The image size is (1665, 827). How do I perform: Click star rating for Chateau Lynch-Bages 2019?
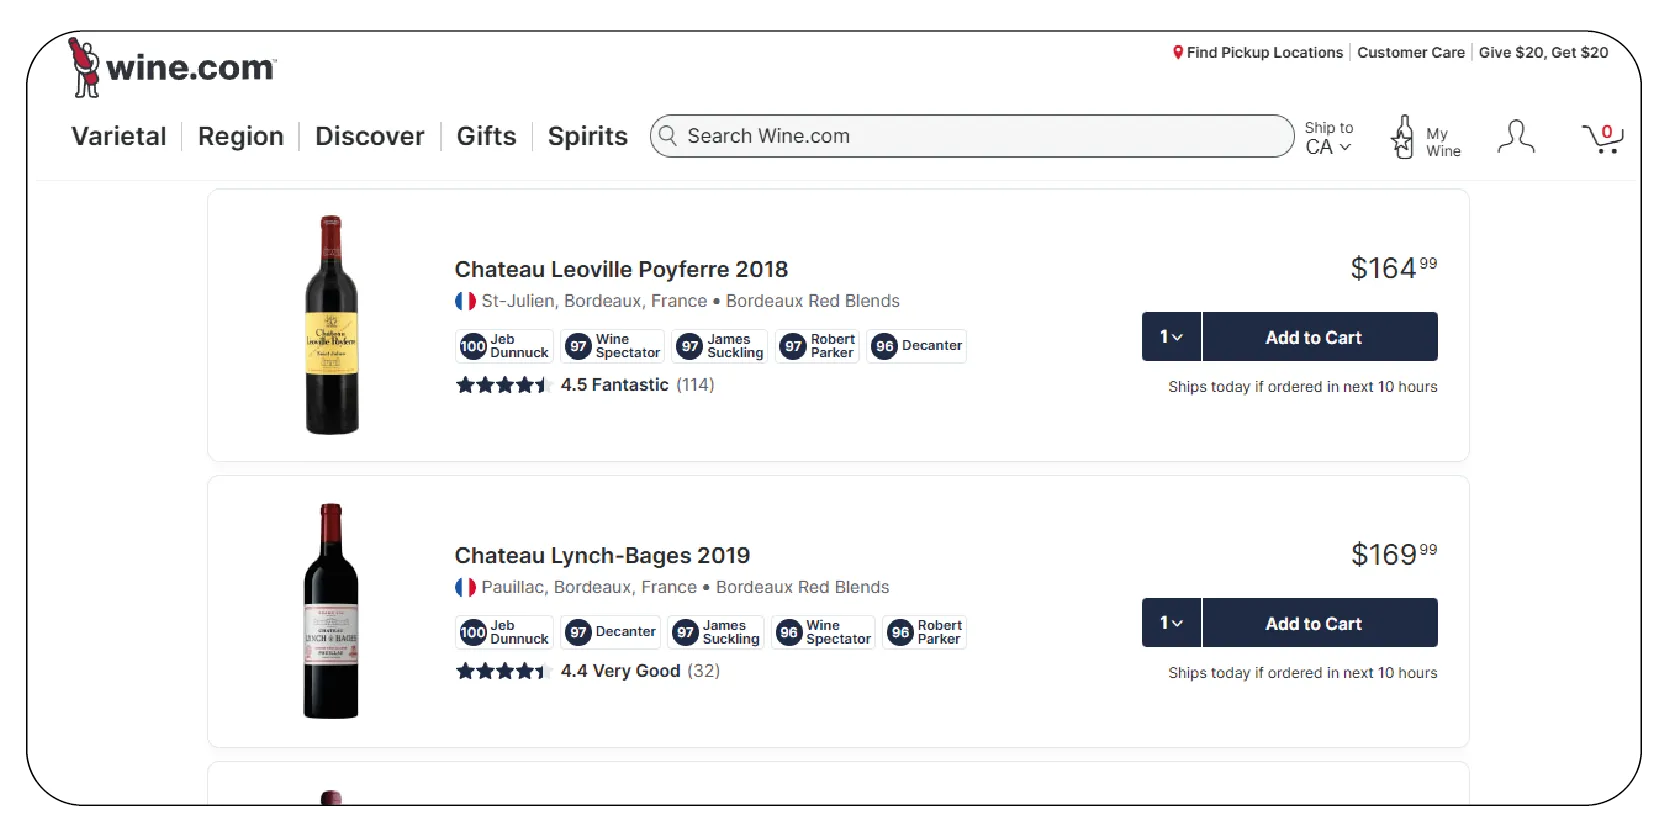pos(503,671)
